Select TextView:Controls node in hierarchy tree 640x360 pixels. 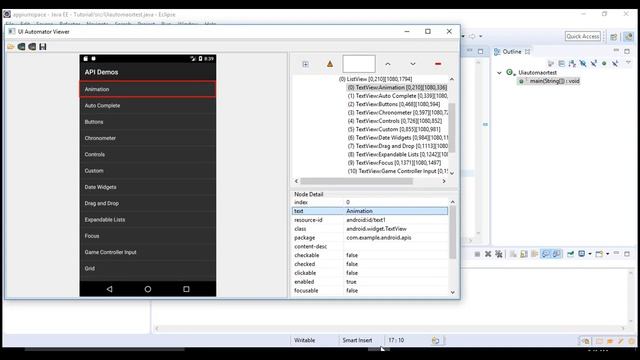point(395,121)
